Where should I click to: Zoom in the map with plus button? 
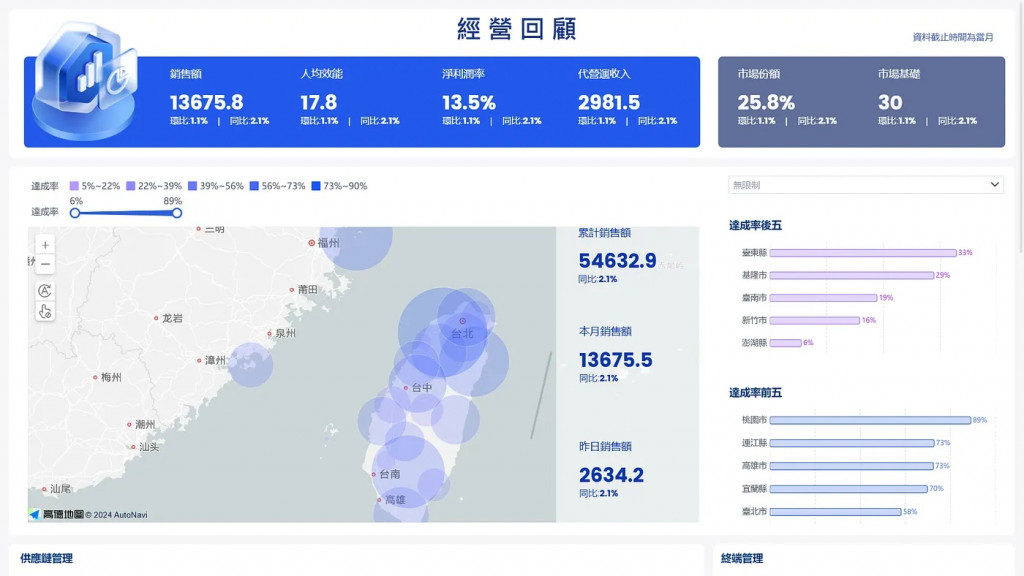[45, 245]
